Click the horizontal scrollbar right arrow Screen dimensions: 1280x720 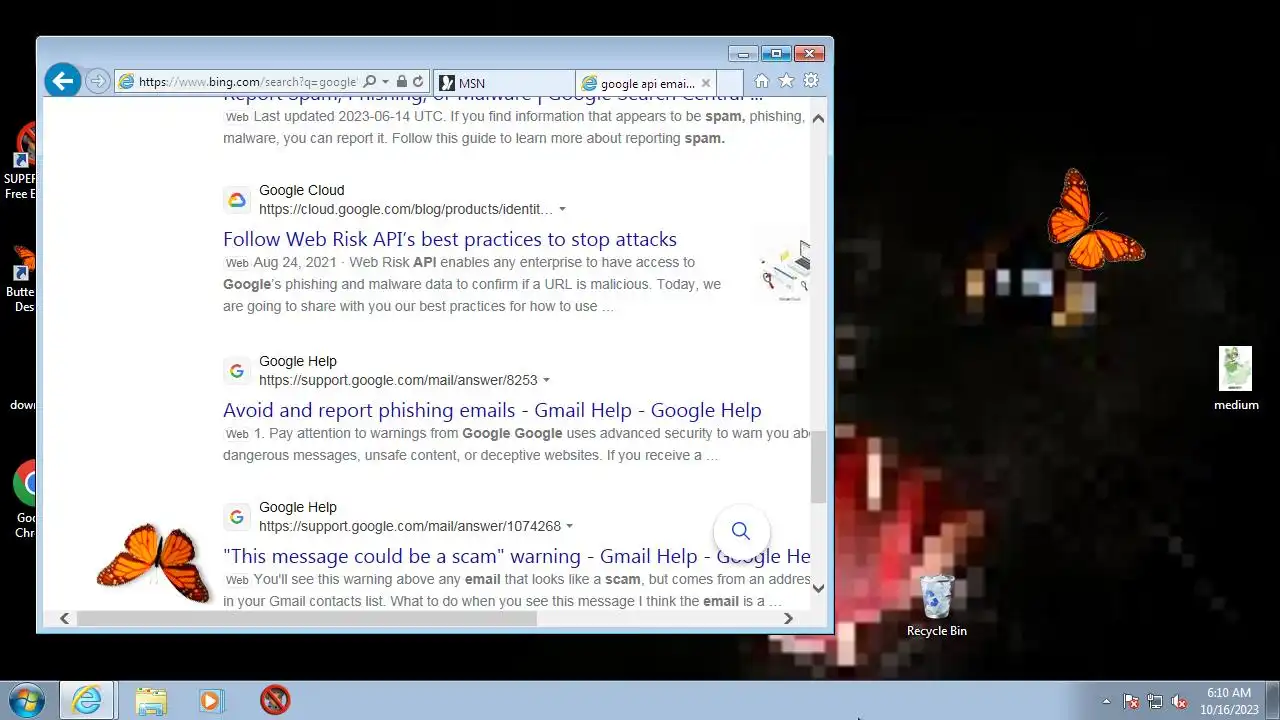coord(788,618)
